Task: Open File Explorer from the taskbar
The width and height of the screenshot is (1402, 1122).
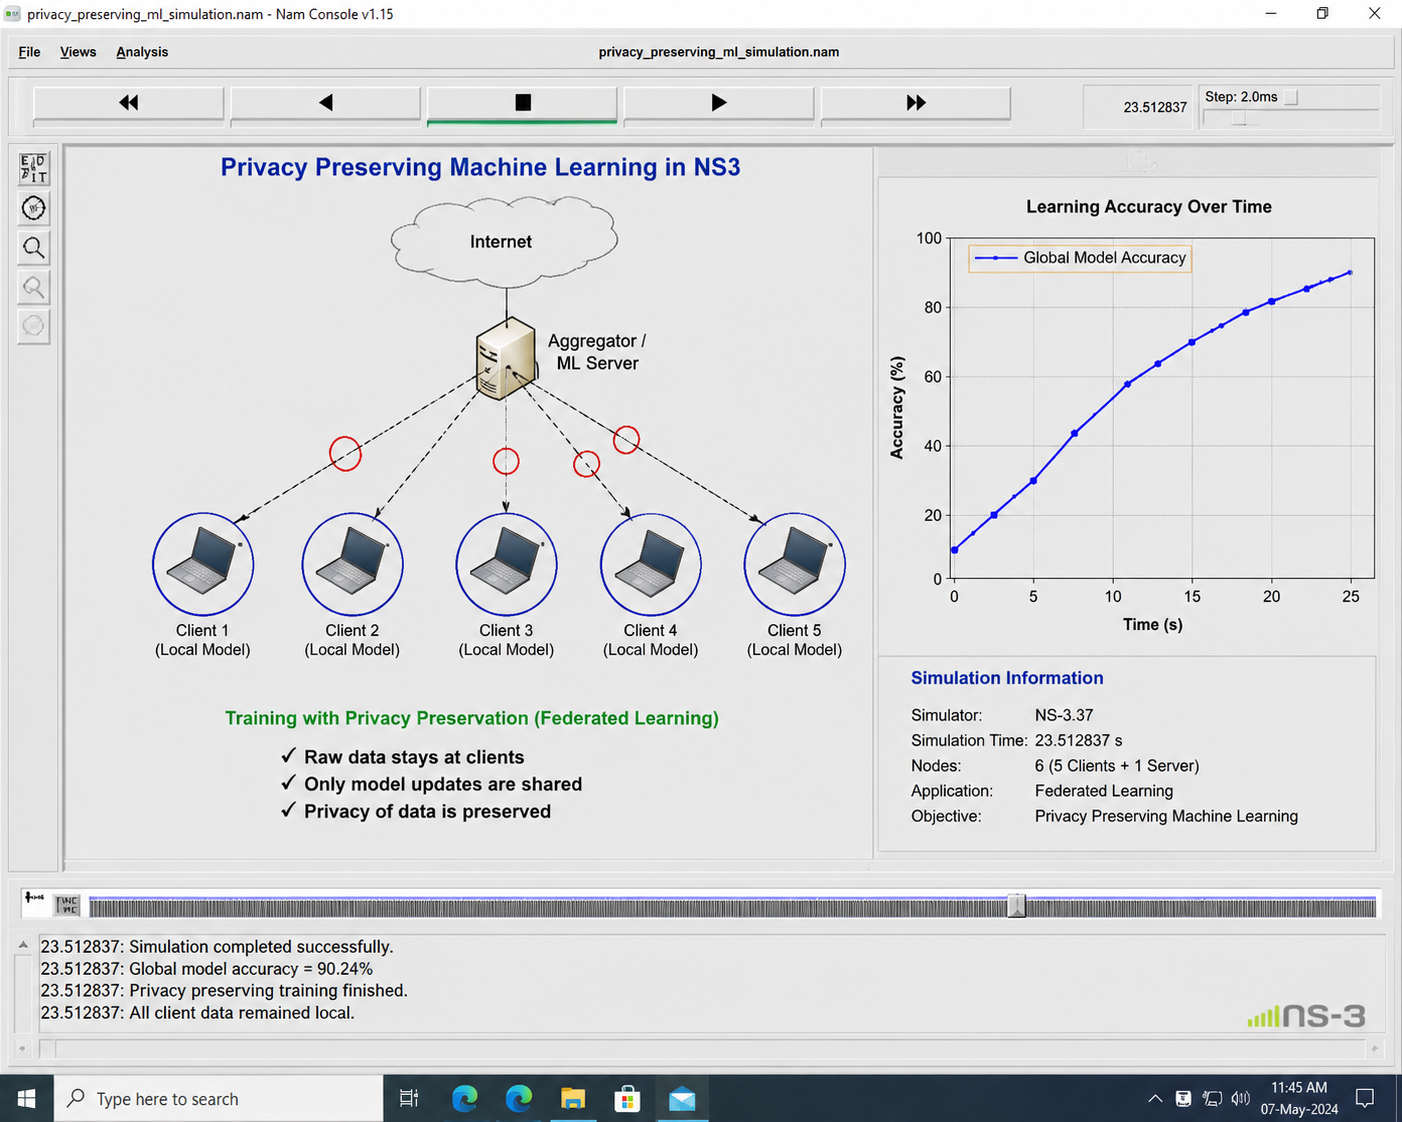Action: coord(573,1099)
